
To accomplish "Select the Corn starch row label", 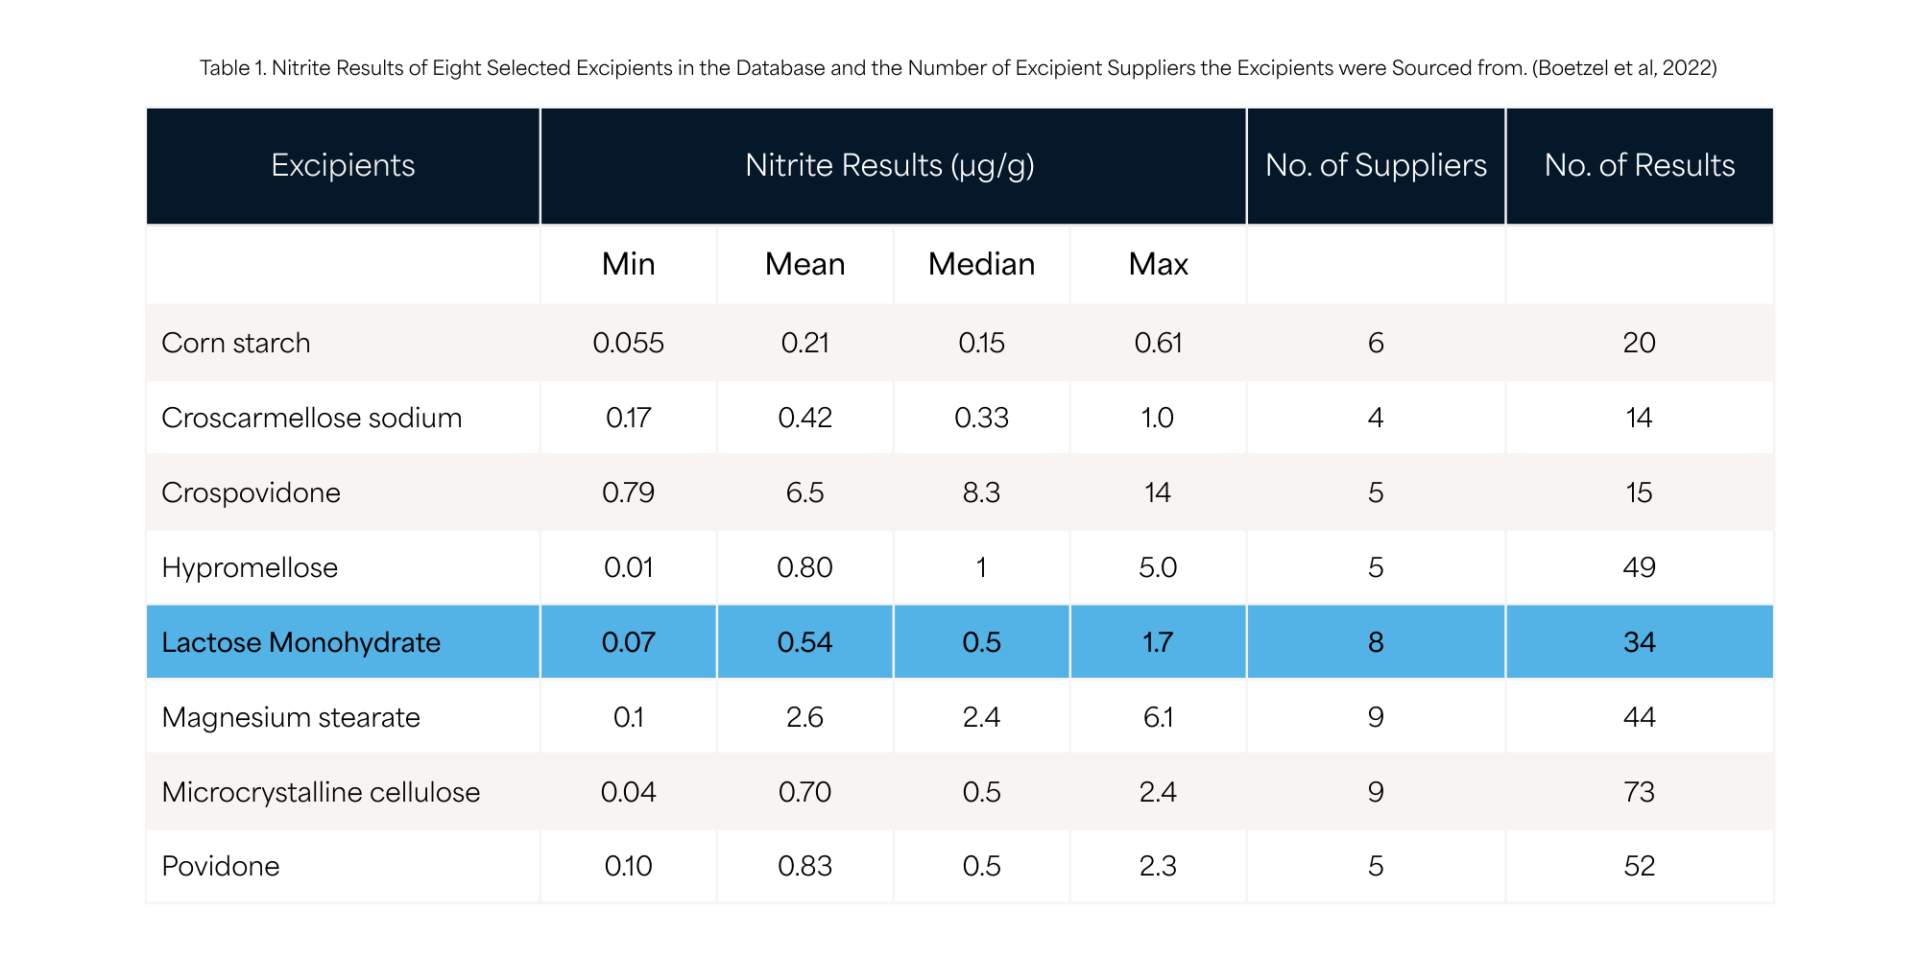I will (x=236, y=343).
